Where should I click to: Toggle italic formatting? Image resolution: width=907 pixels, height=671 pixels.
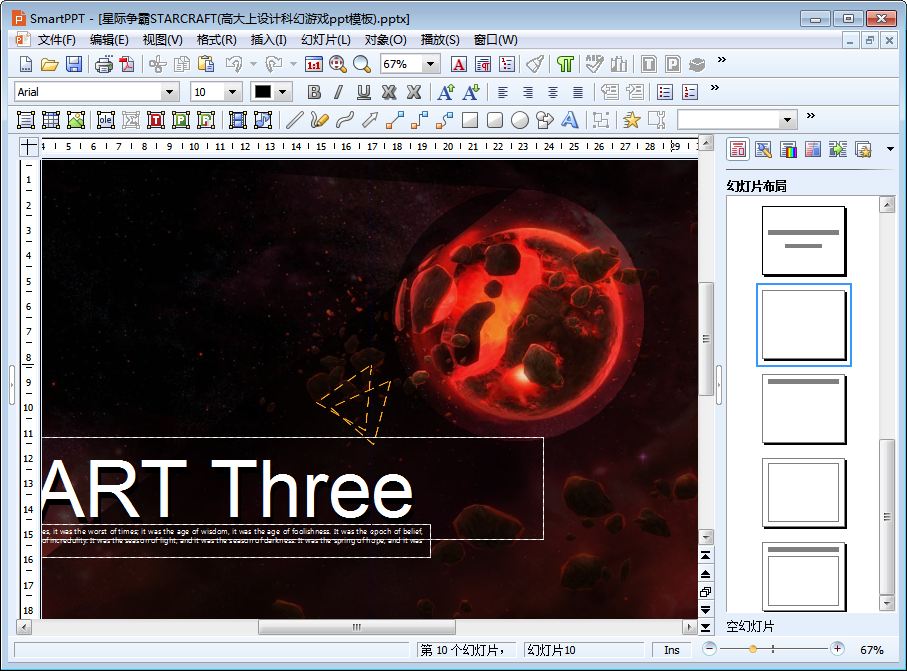[338, 92]
